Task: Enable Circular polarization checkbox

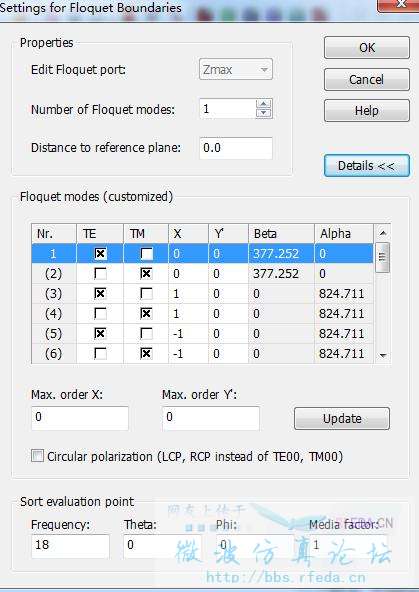Action: click(37, 456)
